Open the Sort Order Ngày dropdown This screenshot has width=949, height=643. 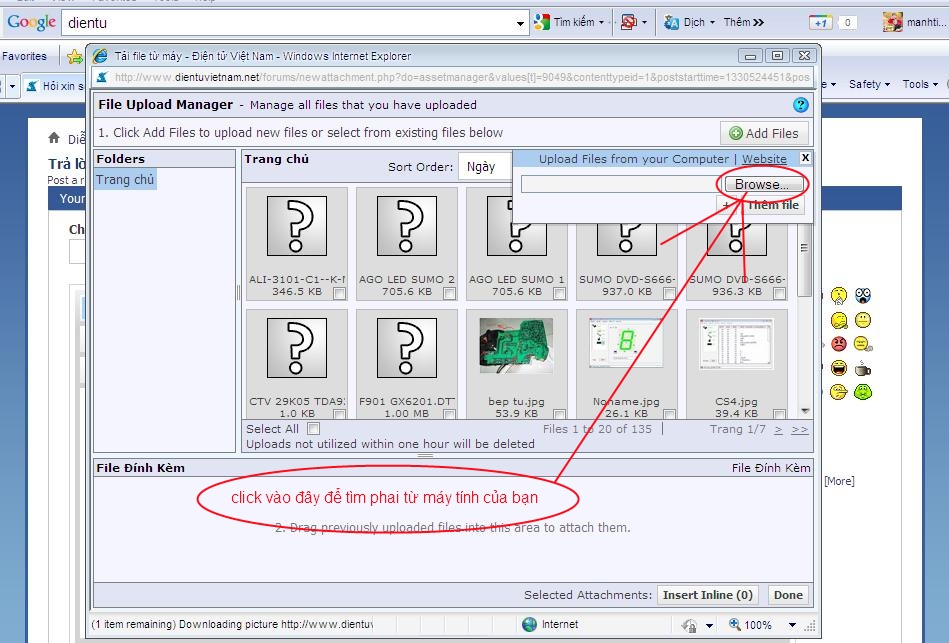click(x=484, y=167)
